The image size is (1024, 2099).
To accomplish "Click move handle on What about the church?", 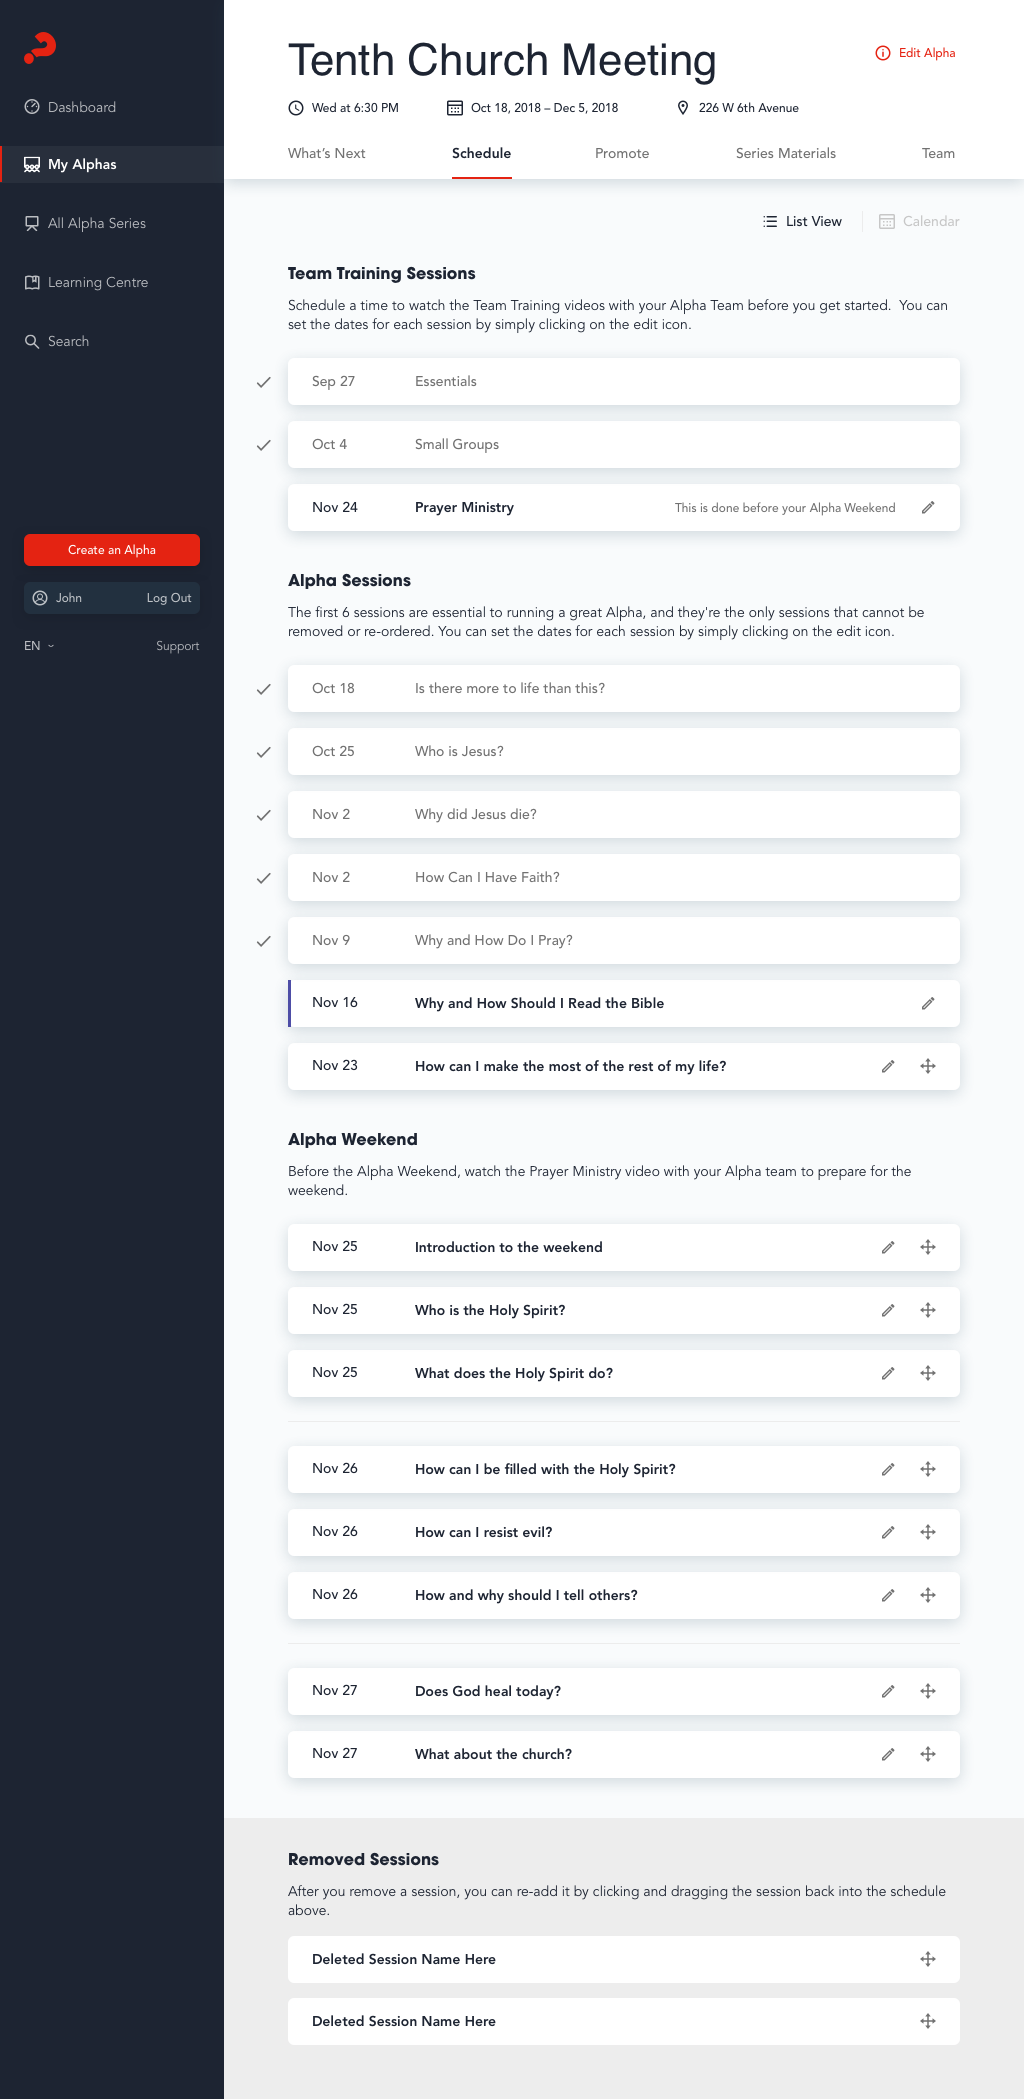I will (928, 1755).
